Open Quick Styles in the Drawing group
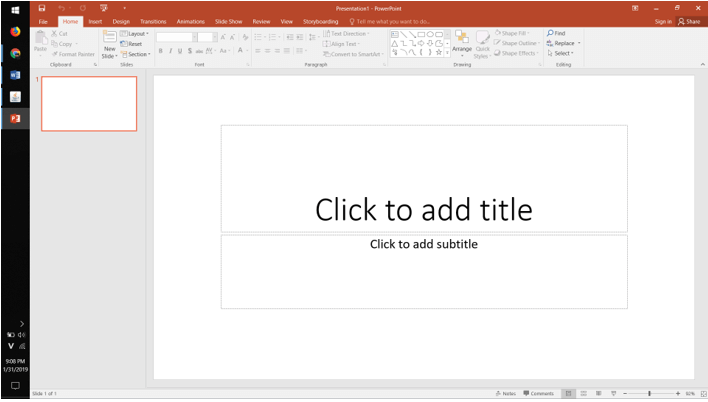The width and height of the screenshot is (708, 402). (483, 41)
